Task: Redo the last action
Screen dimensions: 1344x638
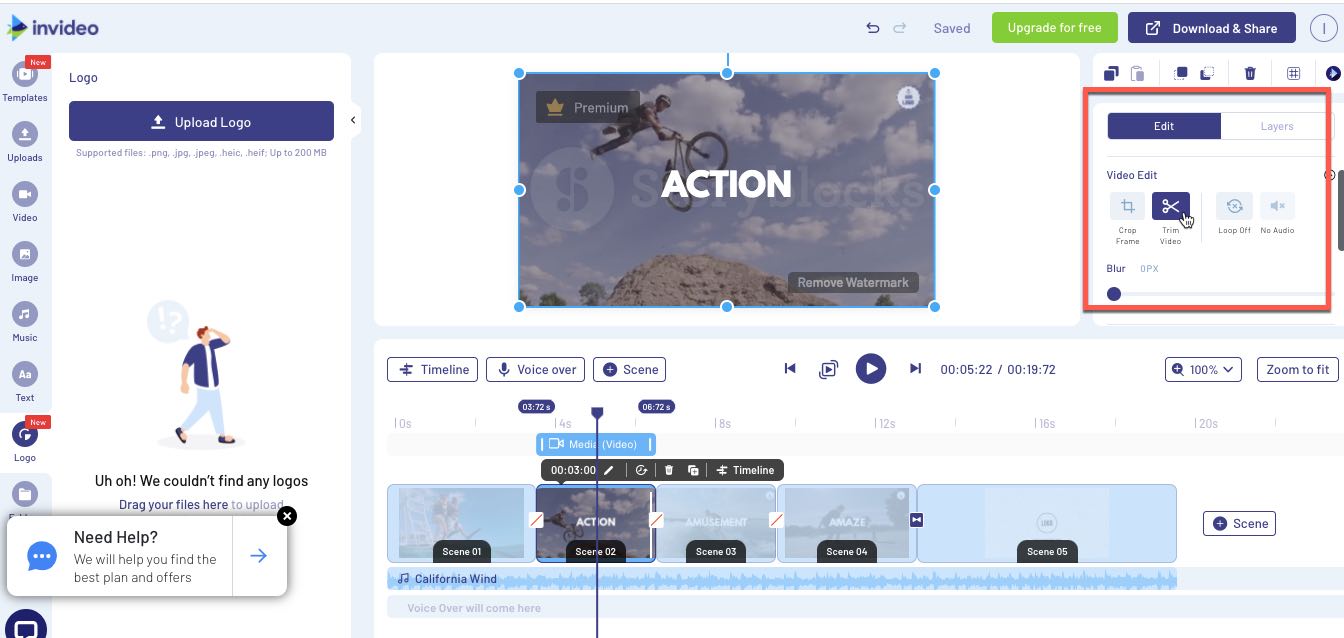Action: pos(900,28)
